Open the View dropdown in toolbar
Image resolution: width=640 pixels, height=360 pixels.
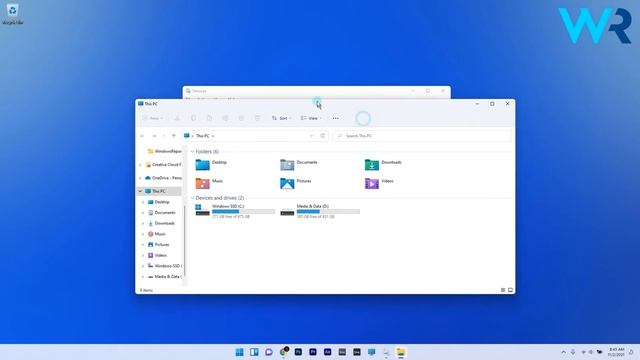tap(311, 118)
